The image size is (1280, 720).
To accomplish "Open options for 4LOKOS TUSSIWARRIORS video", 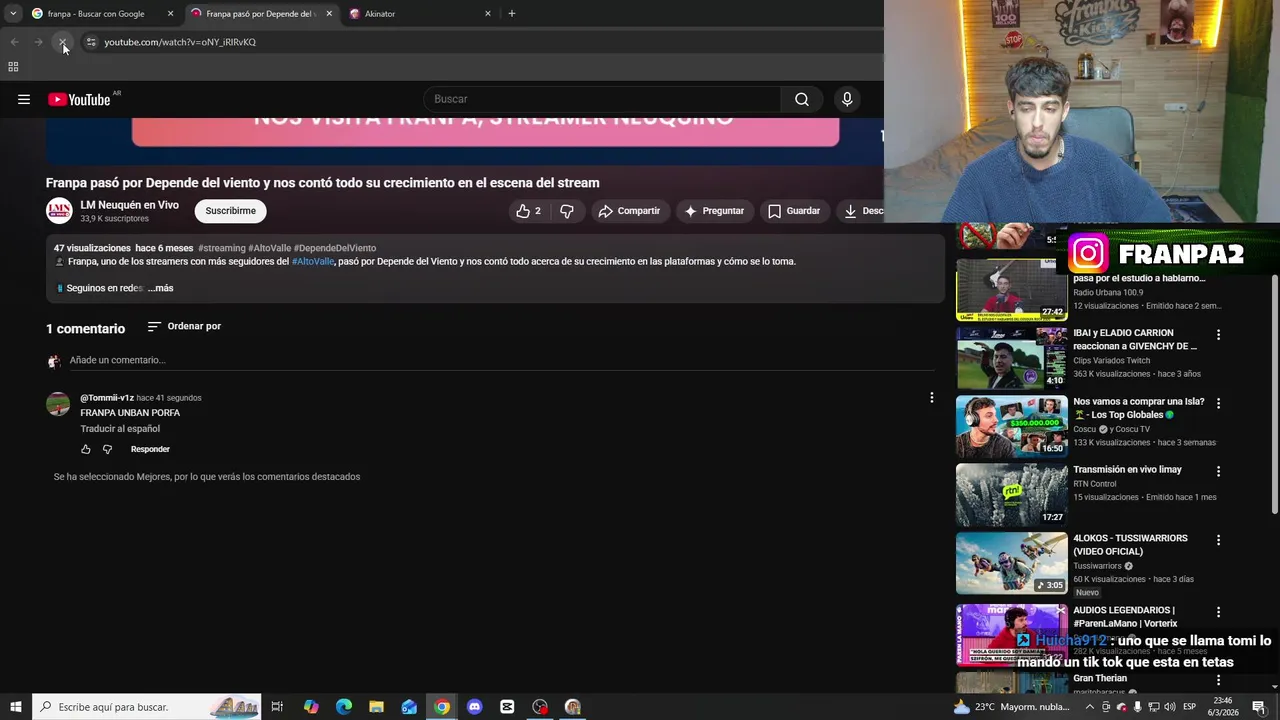I will [x=1218, y=540].
